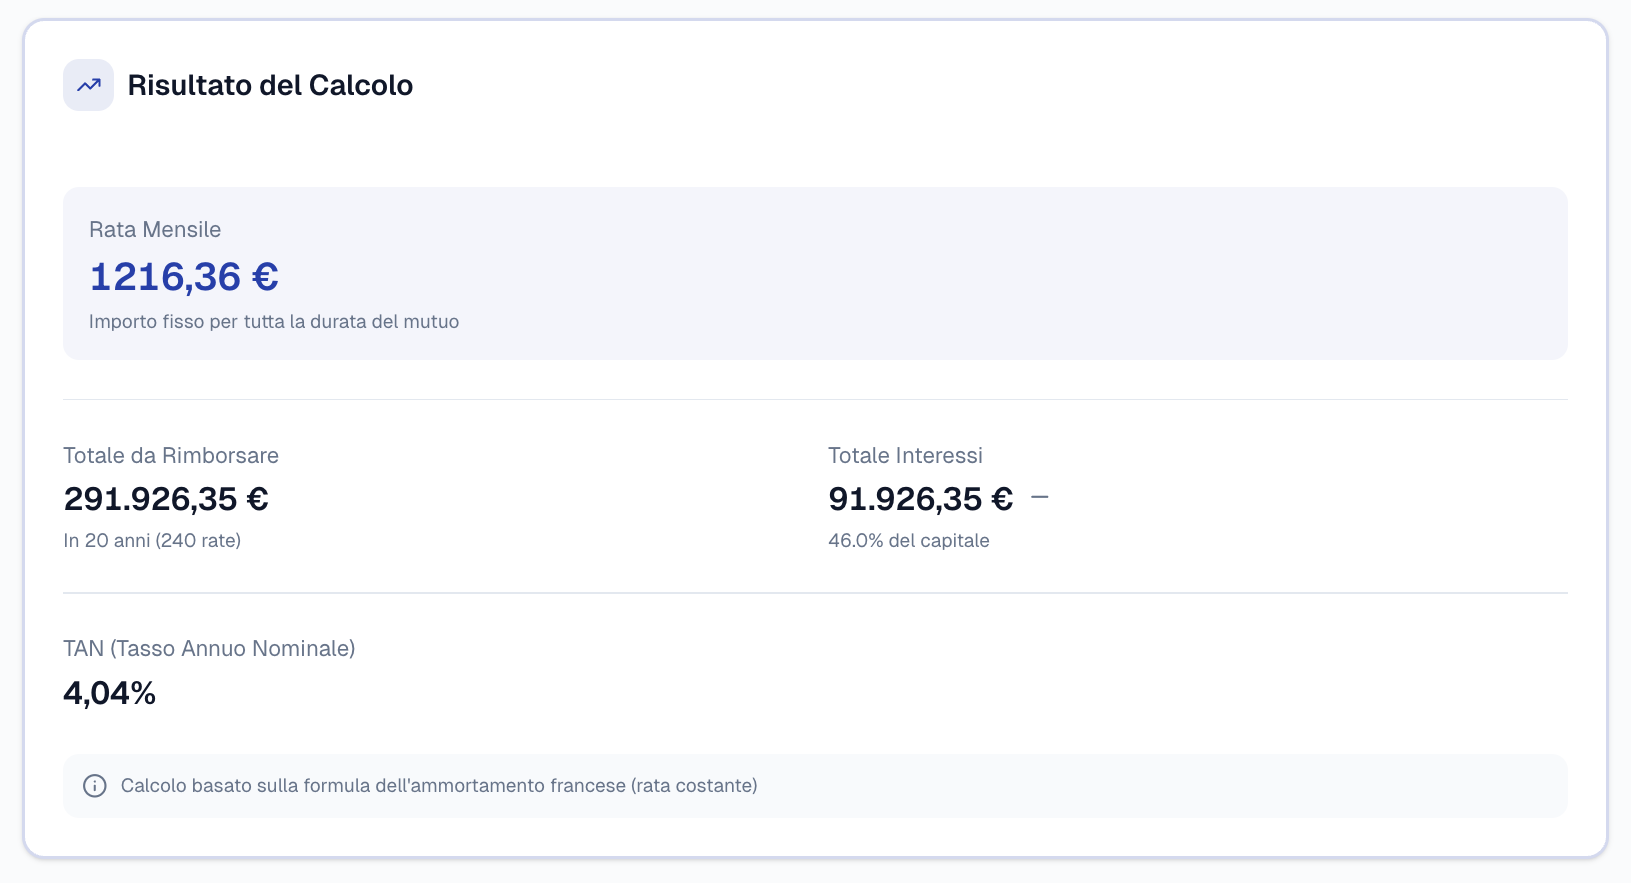1631x883 pixels.
Task: Click the dash icon beside Totale Interessi amount
Action: [1040, 497]
